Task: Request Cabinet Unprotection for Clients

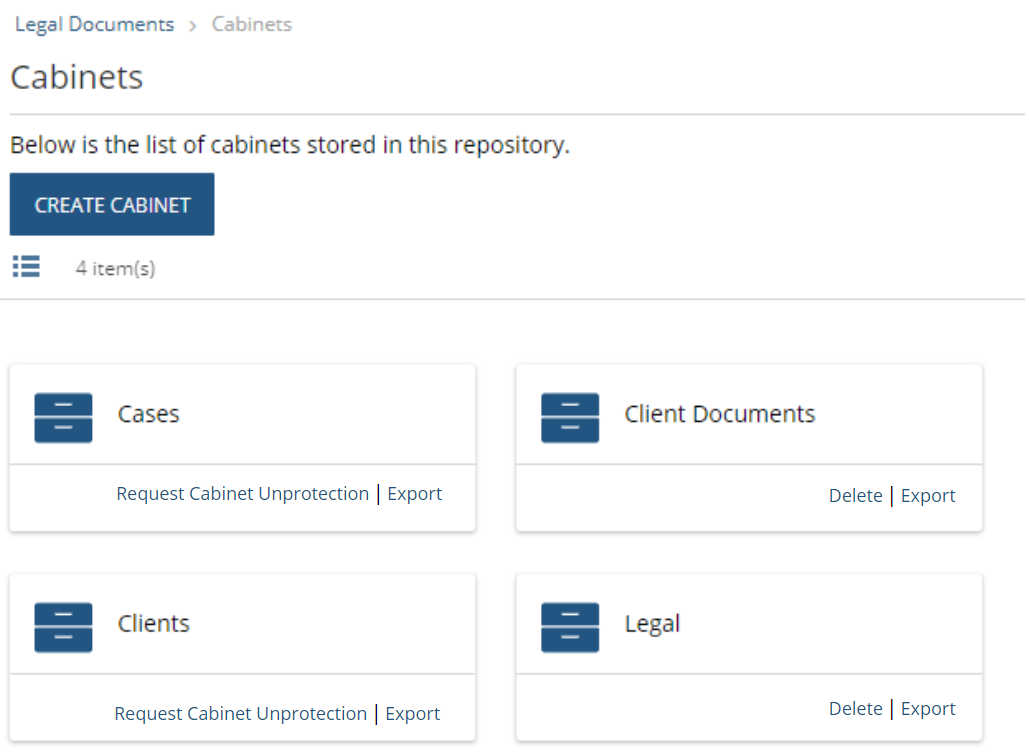Action: point(240,714)
